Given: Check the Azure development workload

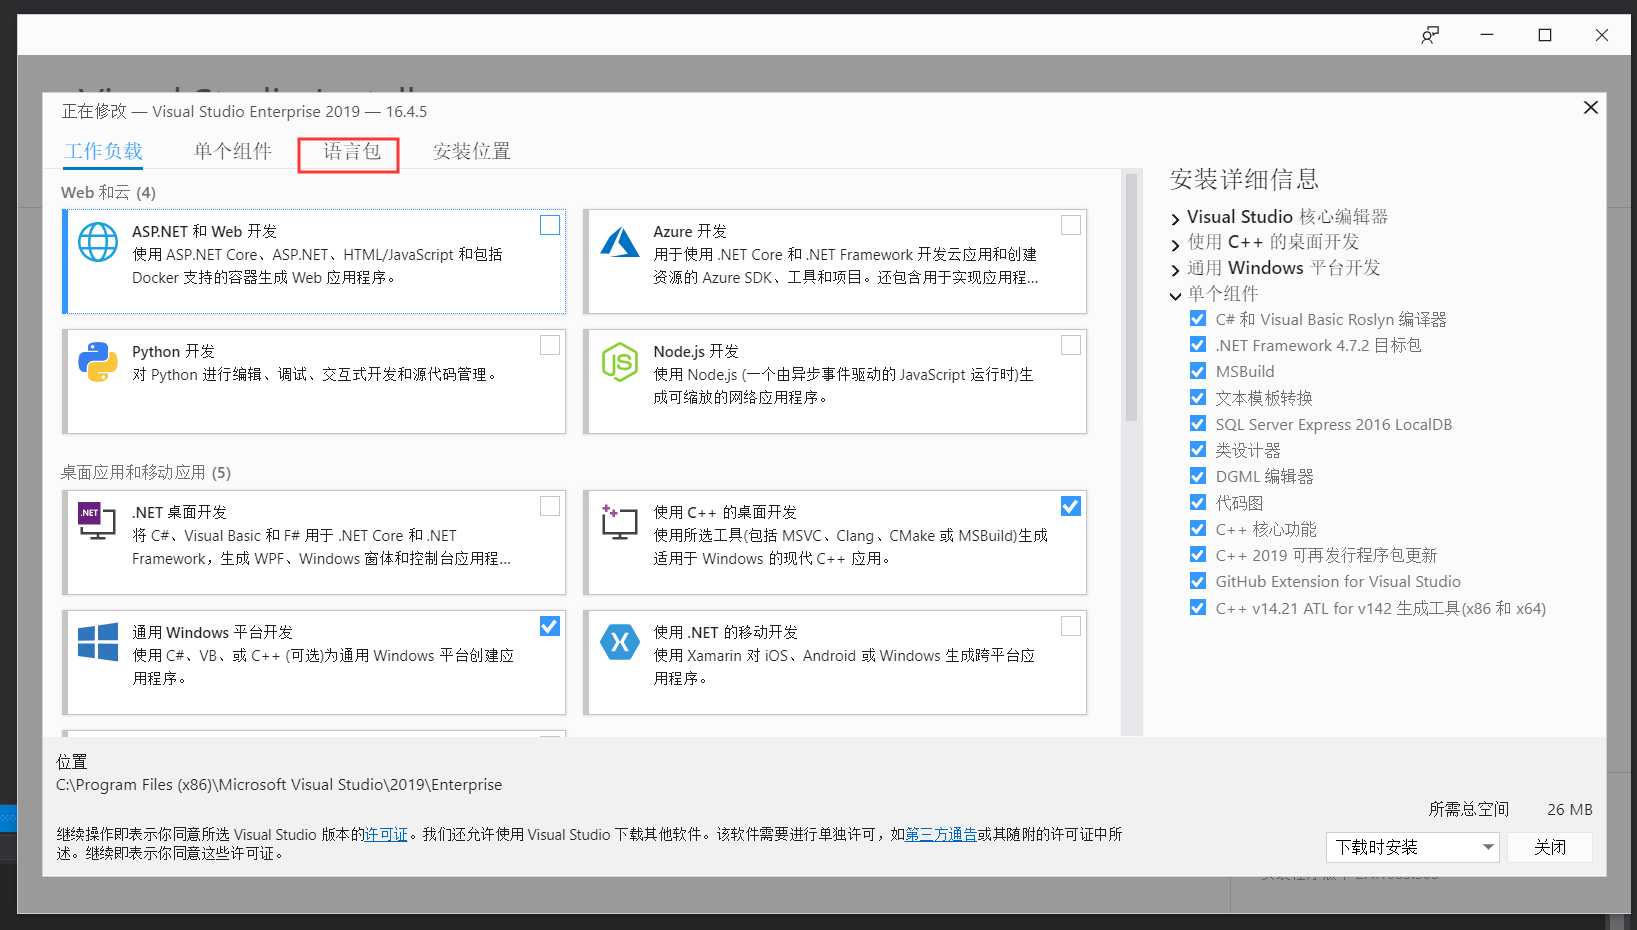Looking at the screenshot, I should point(1071,225).
